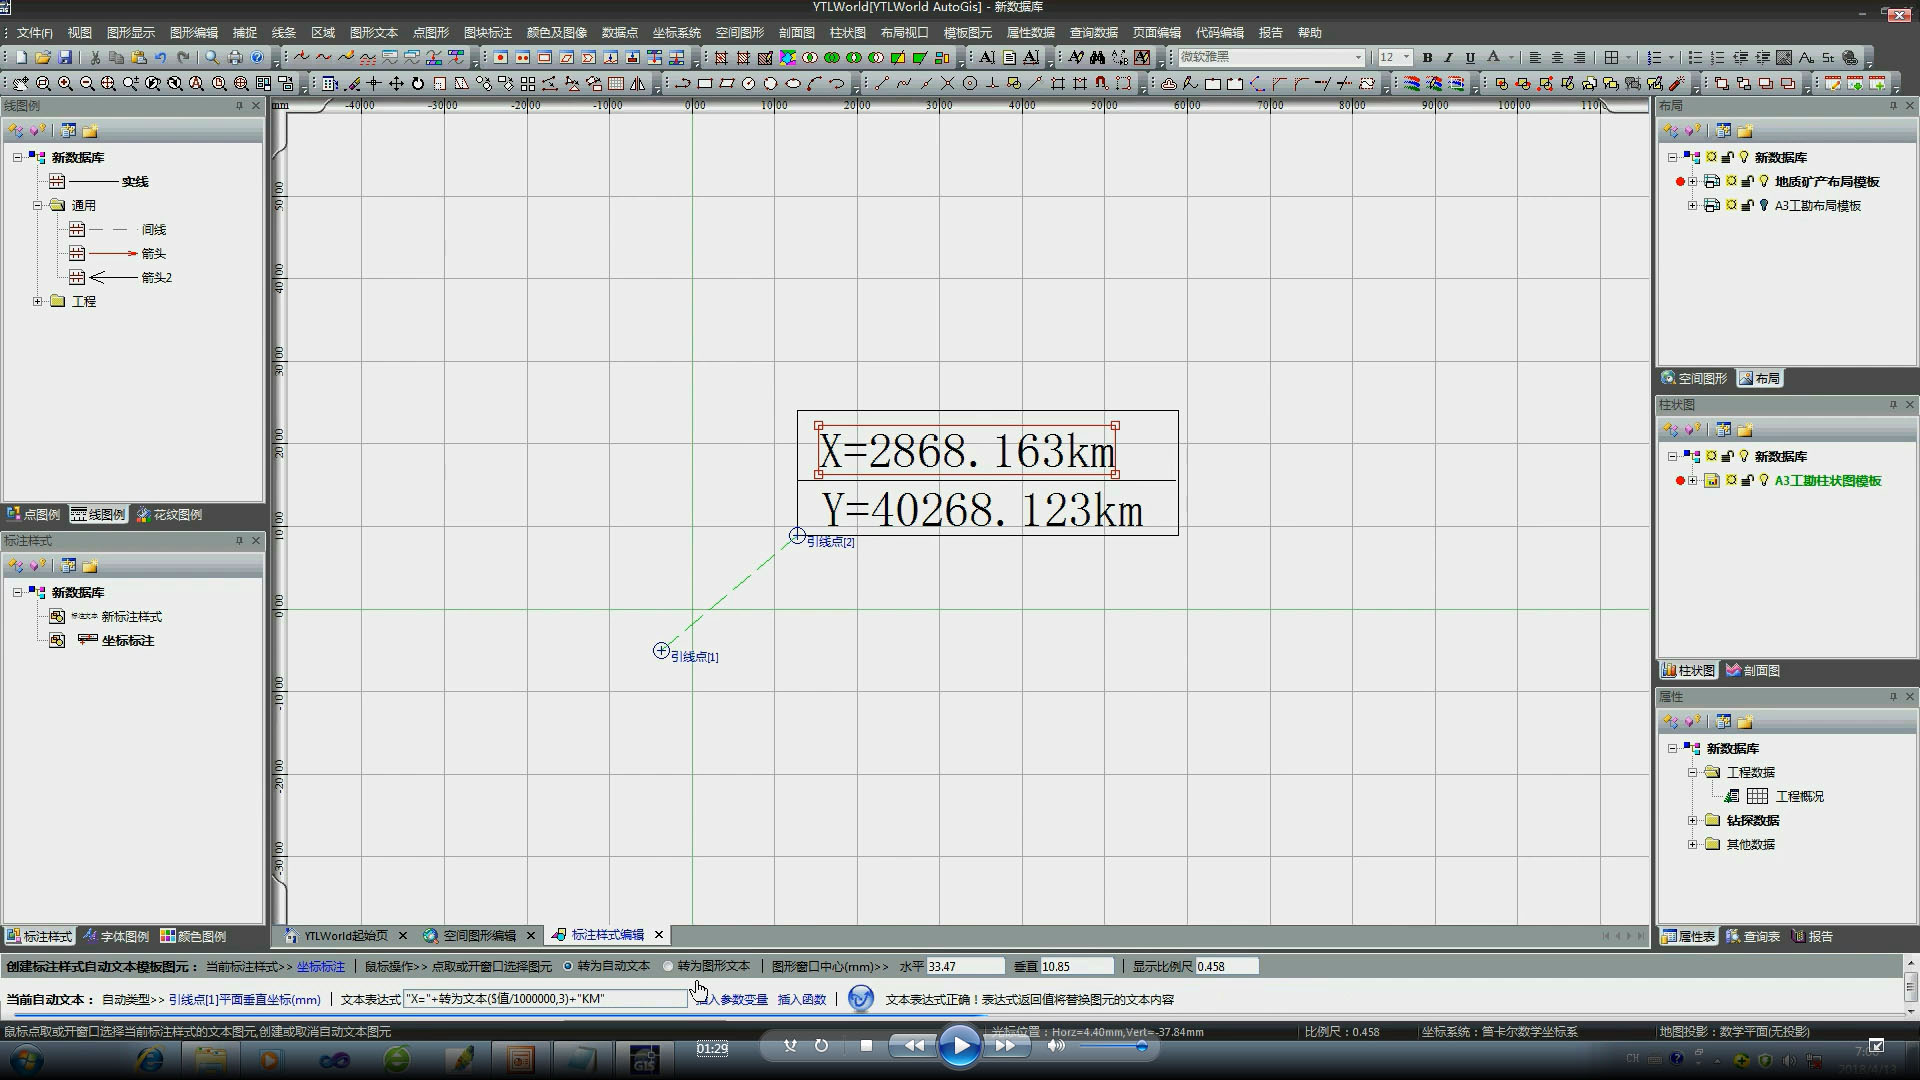Image resolution: width=1920 pixels, height=1080 pixels.
Task: Expand the 其他数据 folder
Action: [1692, 844]
